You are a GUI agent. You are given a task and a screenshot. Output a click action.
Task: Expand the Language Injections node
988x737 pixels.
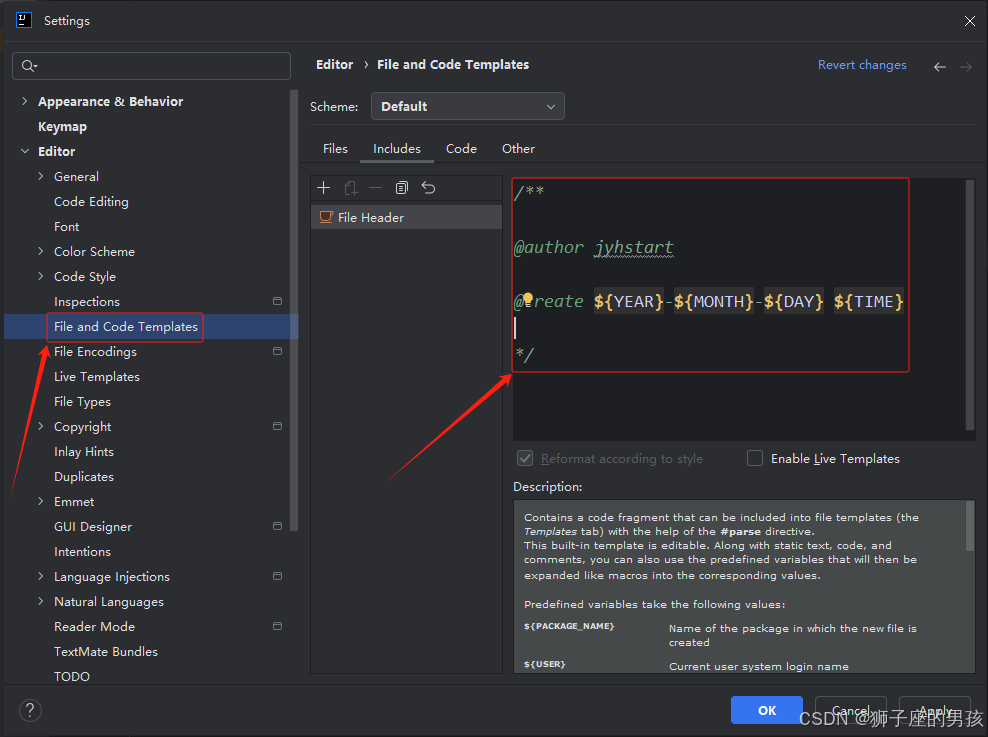point(41,576)
